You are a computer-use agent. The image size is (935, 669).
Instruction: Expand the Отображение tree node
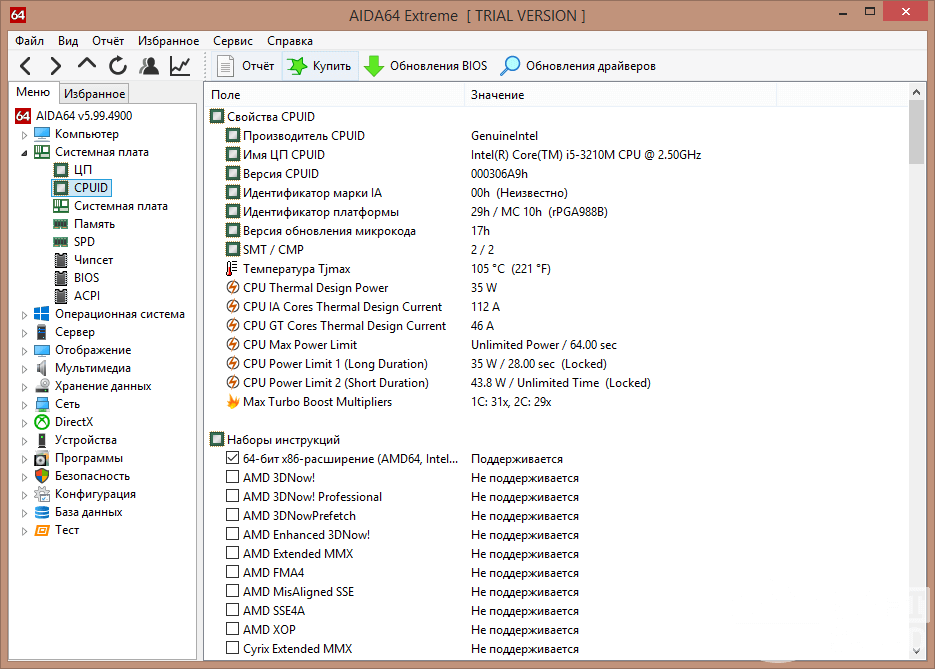tap(24, 351)
